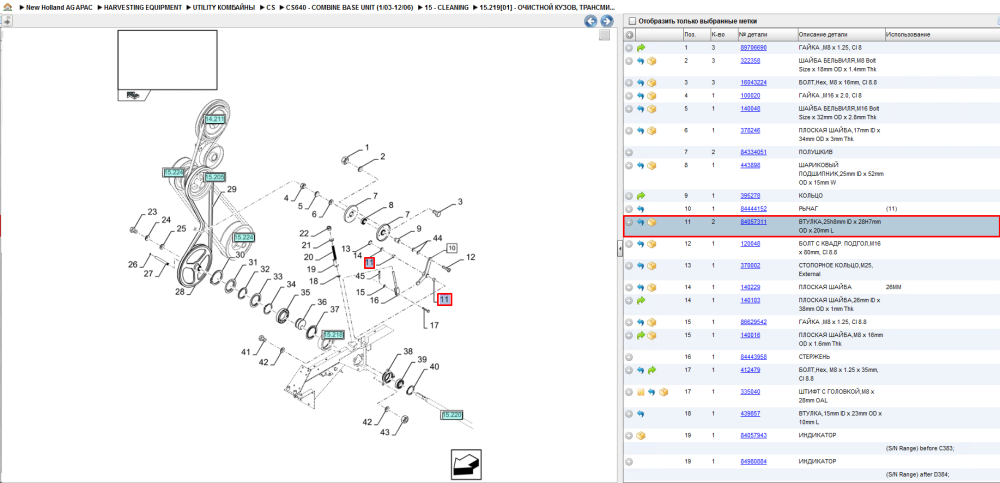Open 'UTILITY КОМБАЙНЫ' breadcrumb level
The width and height of the screenshot is (1000, 483).
(x=224, y=7)
